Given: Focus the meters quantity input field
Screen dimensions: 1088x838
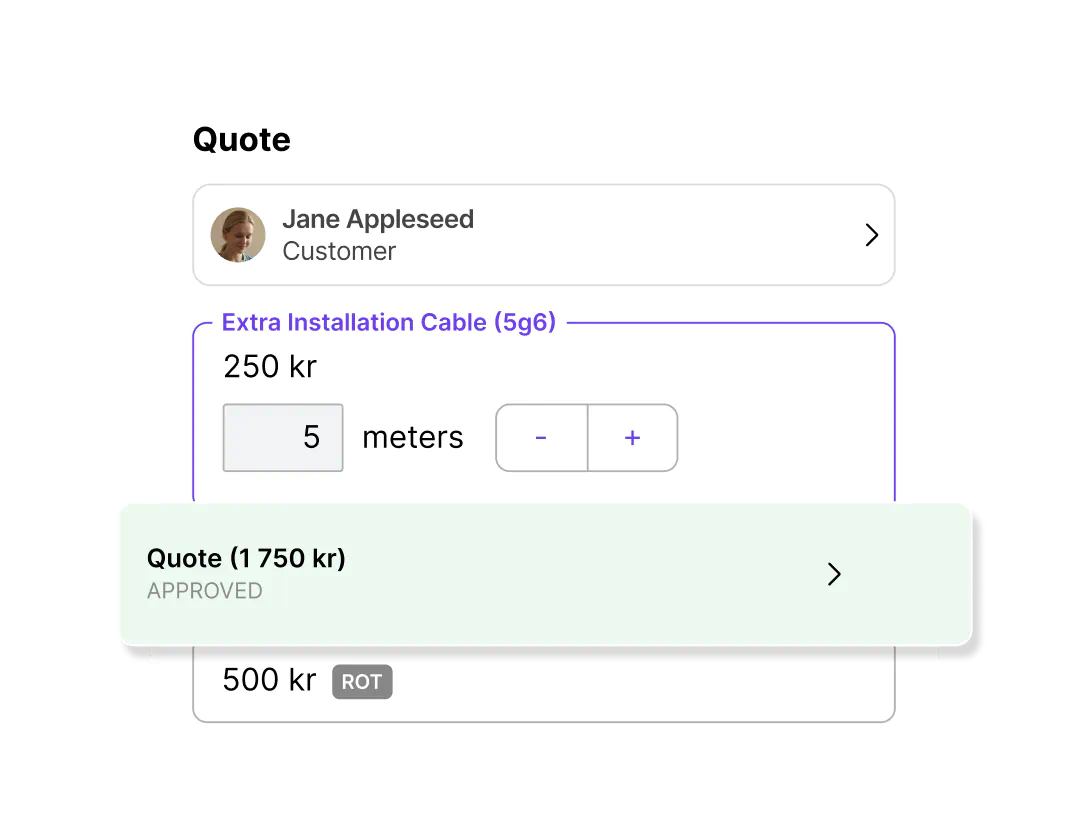Looking at the screenshot, I should [283, 438].
